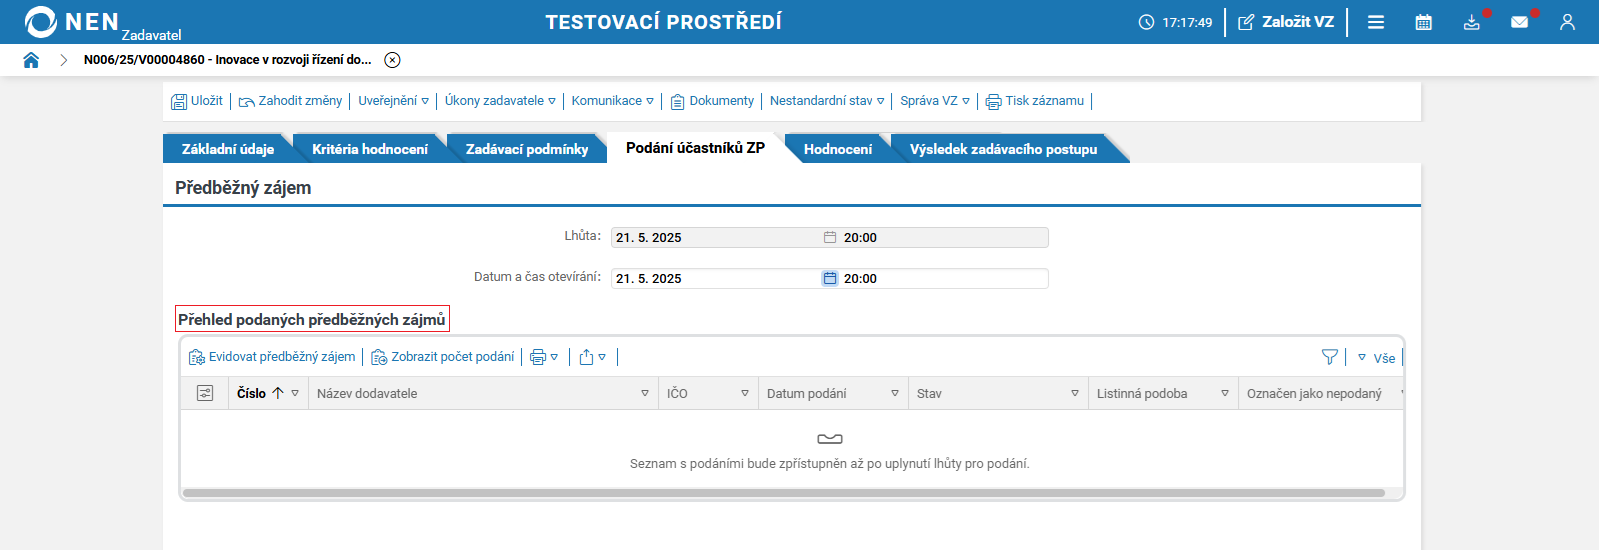Viewport: 1599px width, 550px height.
Task: Click Datum a čas otevírání time field
Action: (944, 279)
